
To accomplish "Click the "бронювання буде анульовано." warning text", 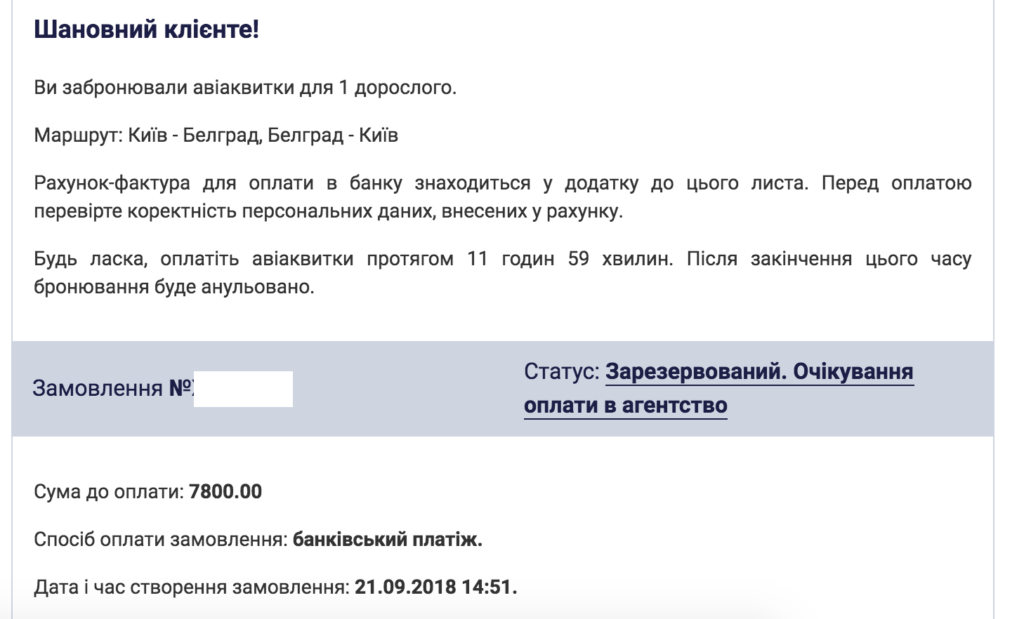I will click(174, 288).
